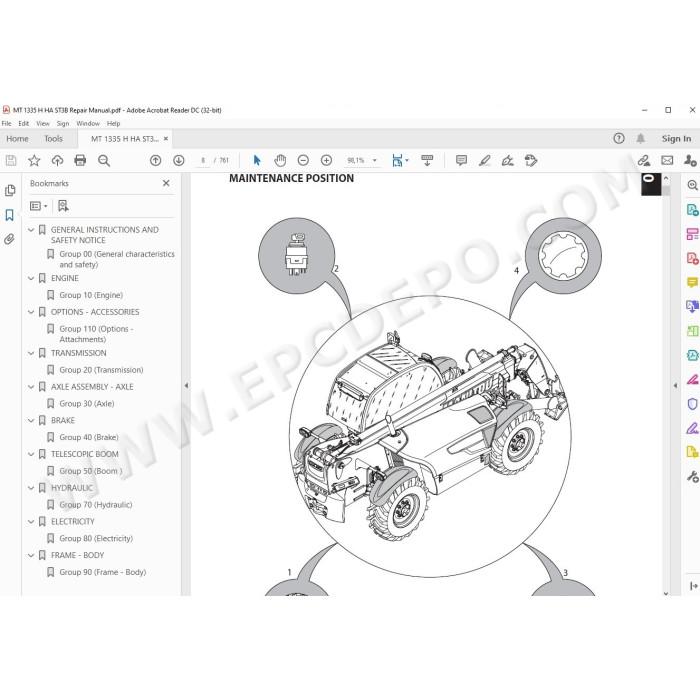This screenshot has height=700, width=700.
Task: Close the Bookmarks panel
Action: tap(166, 183)
